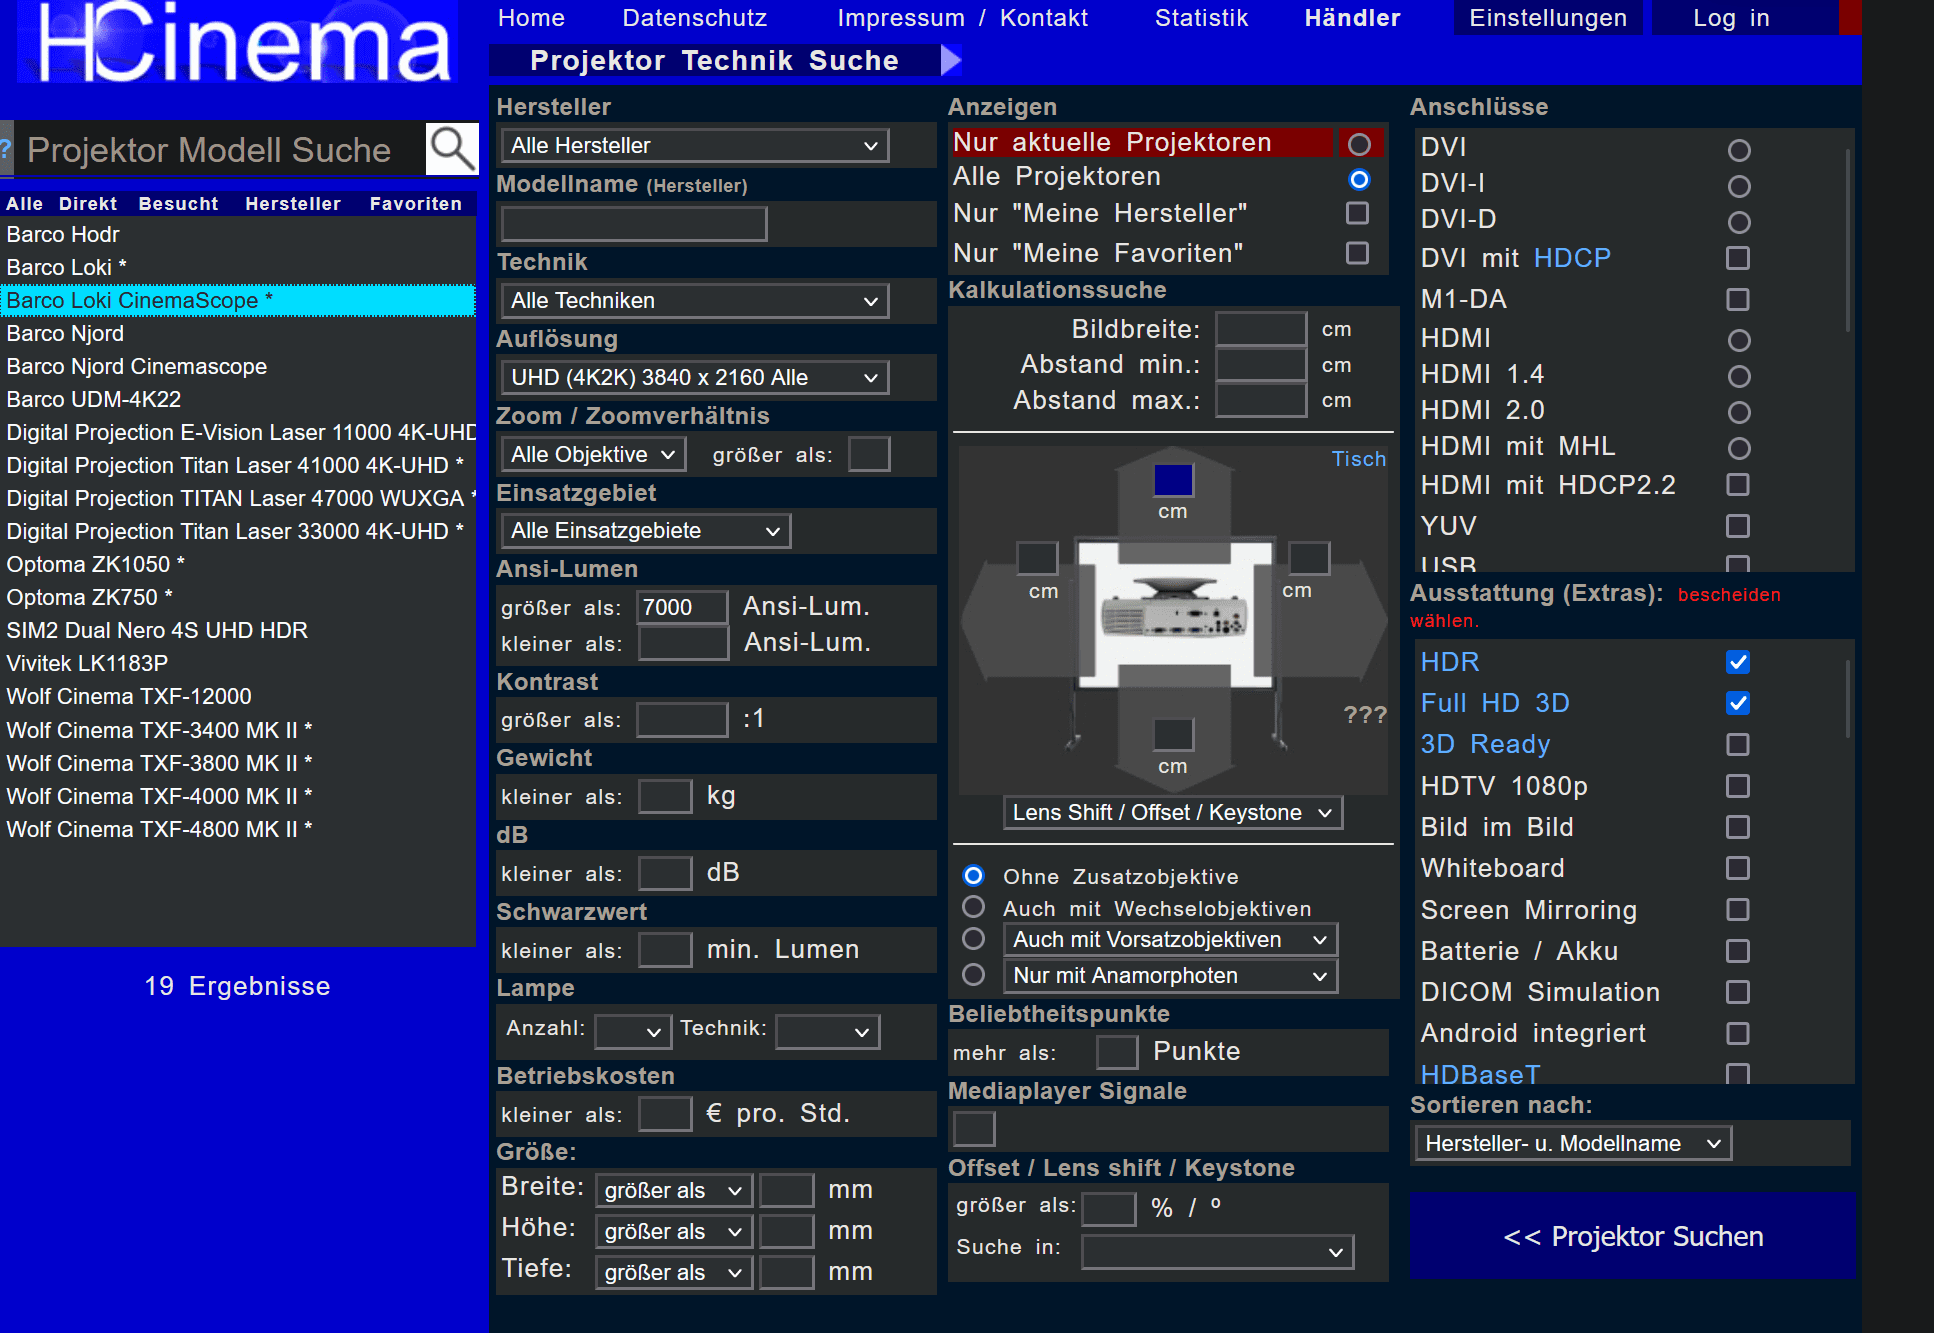Select Nur aktuelle Projektoren radio button
The width and height of the screenshot is (1934, 1333).
[x=1359, y=144]
